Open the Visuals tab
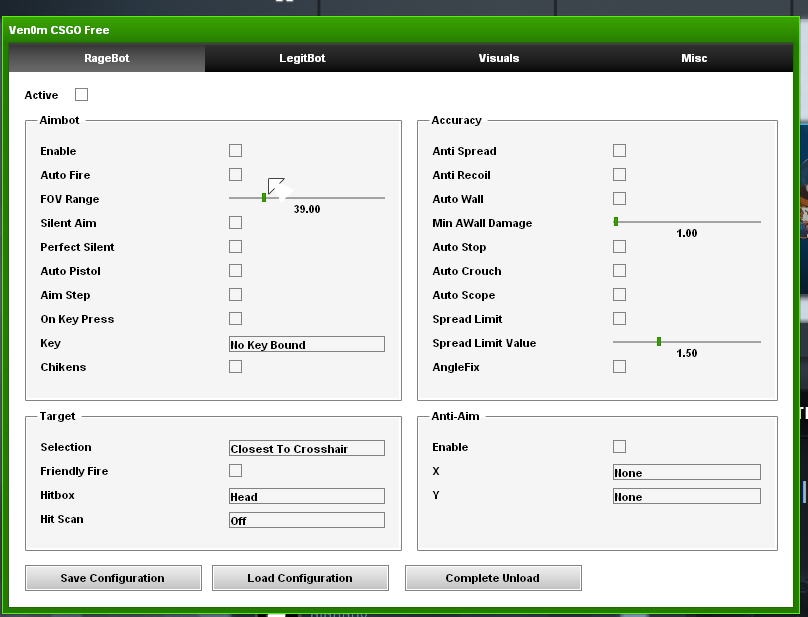808x617 pixels. pyautogui.click(x=498, y=58)
